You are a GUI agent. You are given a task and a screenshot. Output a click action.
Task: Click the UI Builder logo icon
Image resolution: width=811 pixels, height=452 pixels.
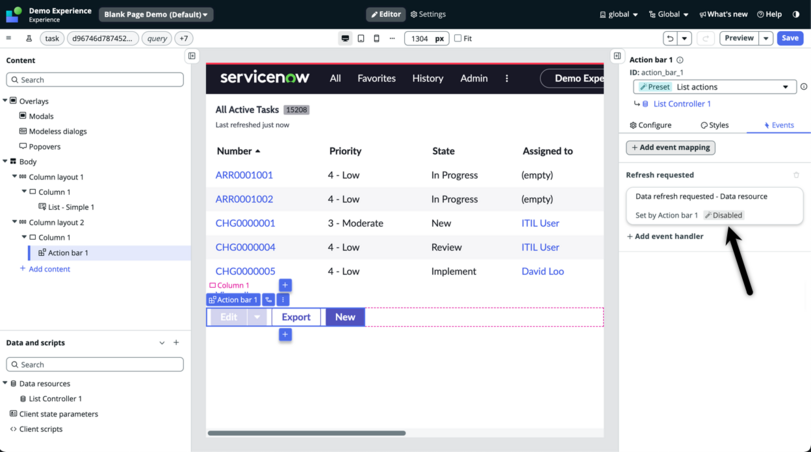point(14,14)
